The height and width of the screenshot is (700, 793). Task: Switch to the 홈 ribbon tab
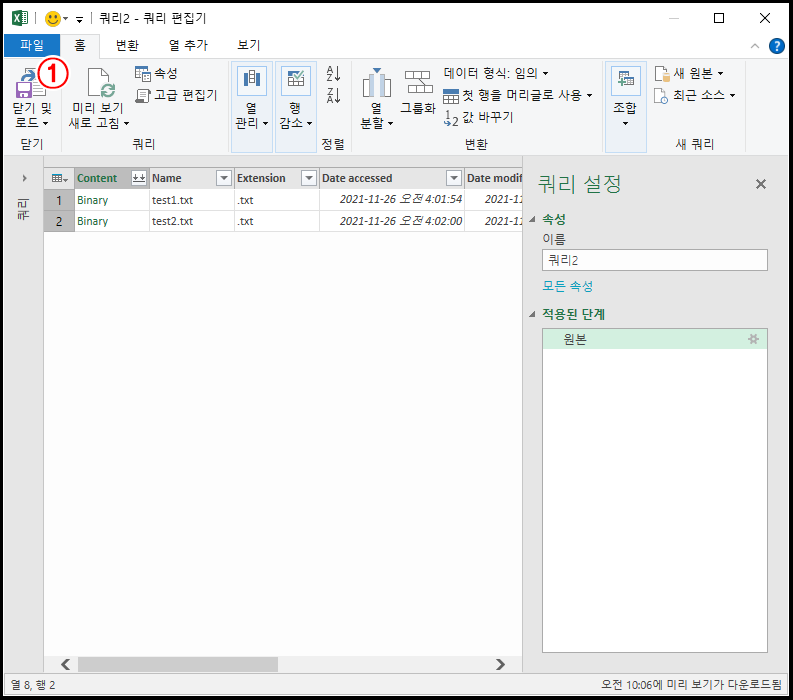tap(80, 46)
